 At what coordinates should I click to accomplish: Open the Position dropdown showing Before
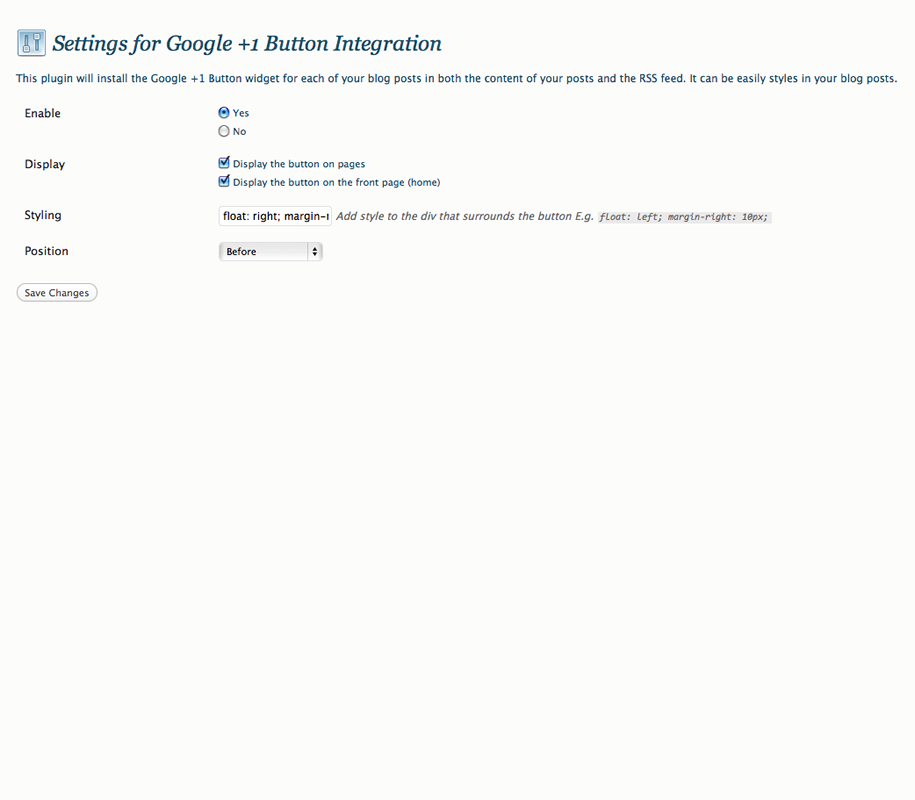pyautogui.click(x=271, y=251)
